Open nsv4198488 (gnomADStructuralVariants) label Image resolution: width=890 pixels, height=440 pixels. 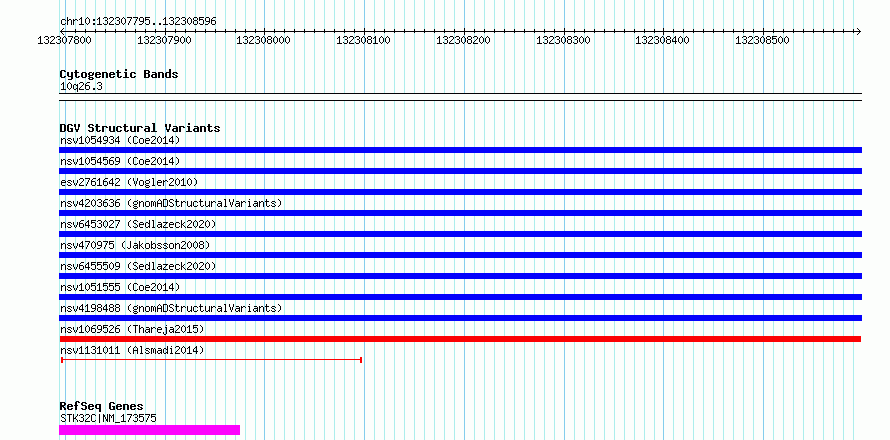(x=171, y=308)
